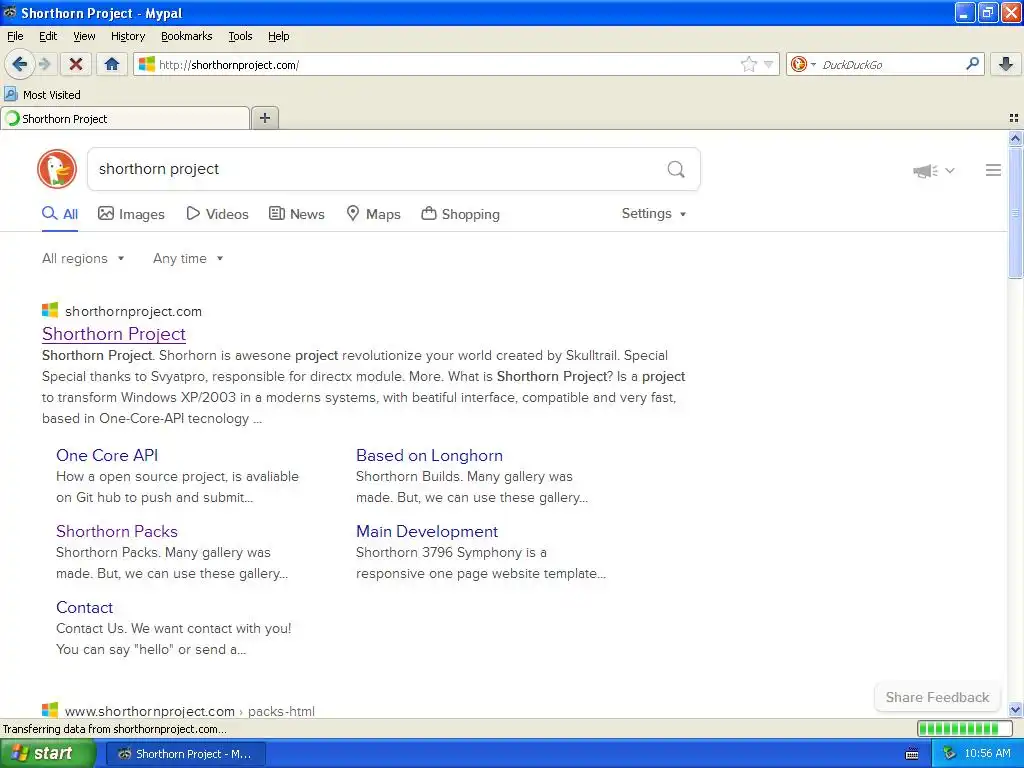Click the scrollbar up arrow
The image size is (1024, 768).
click(1015, 138)
